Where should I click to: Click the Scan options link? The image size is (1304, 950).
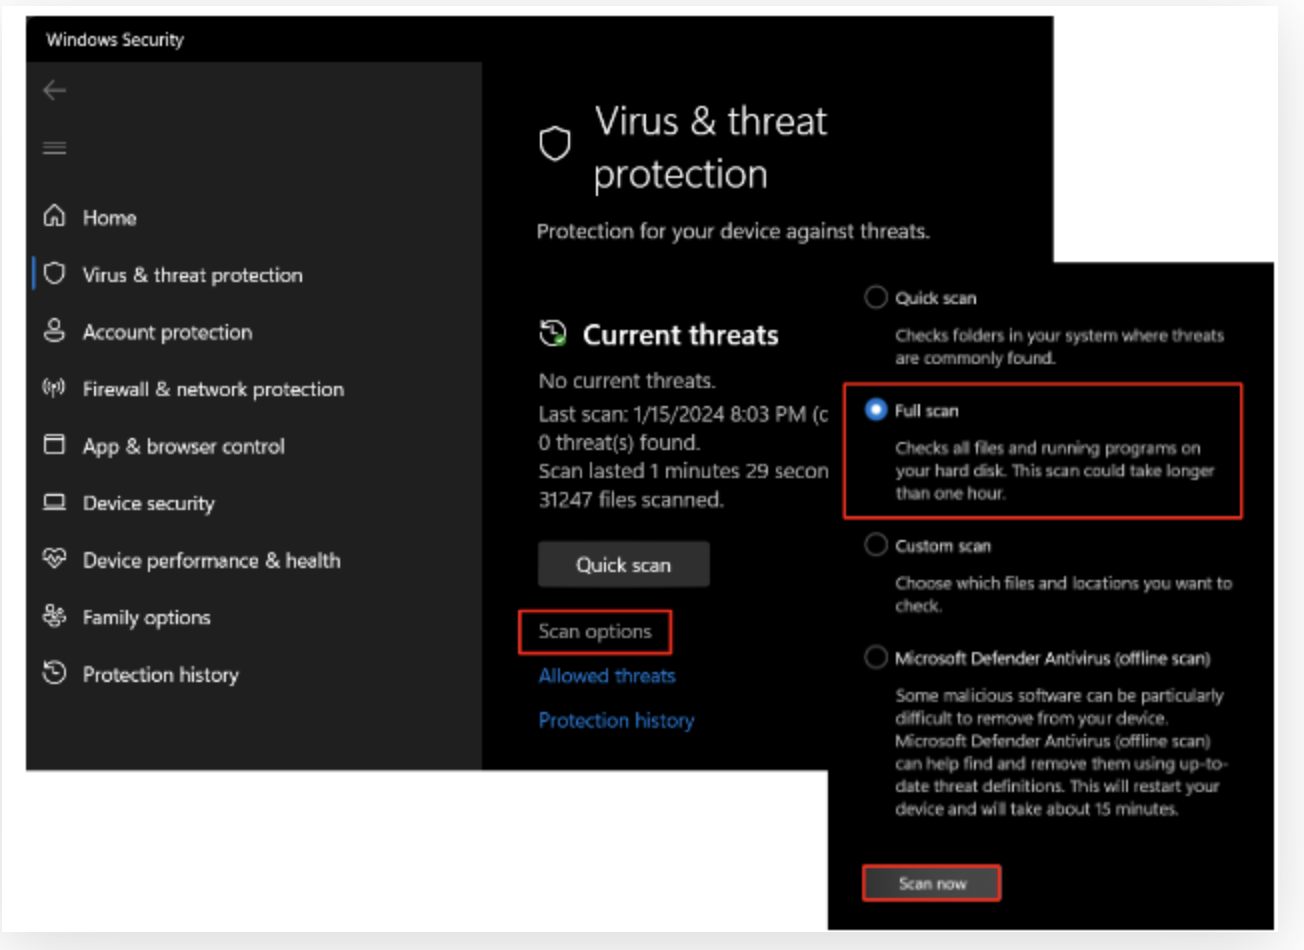[x=595, y=631]
